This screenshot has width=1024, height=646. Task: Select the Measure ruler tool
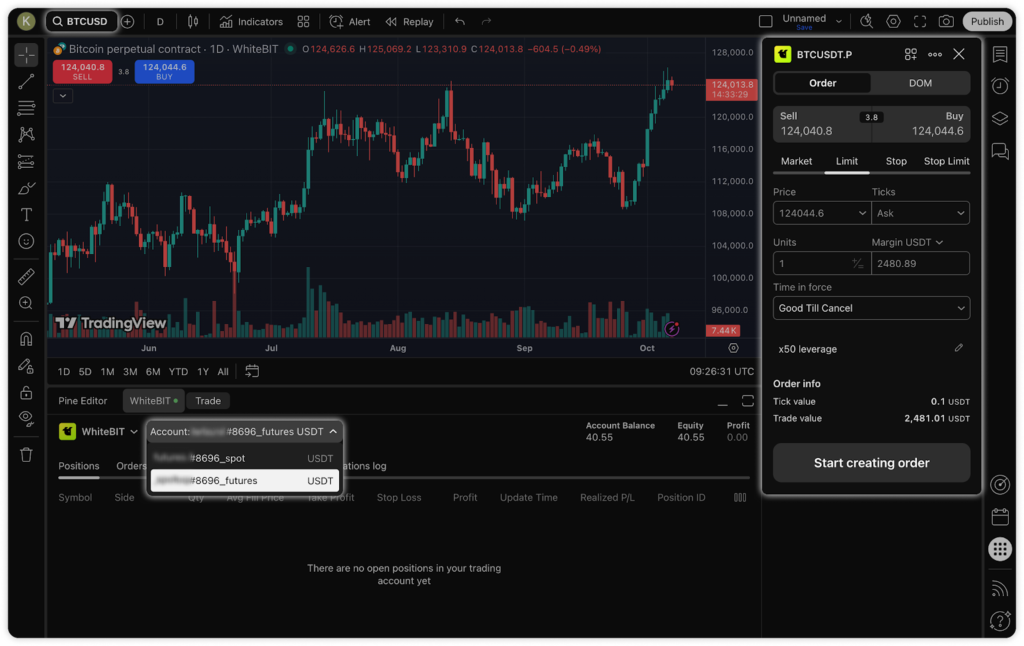coord(25,276)
